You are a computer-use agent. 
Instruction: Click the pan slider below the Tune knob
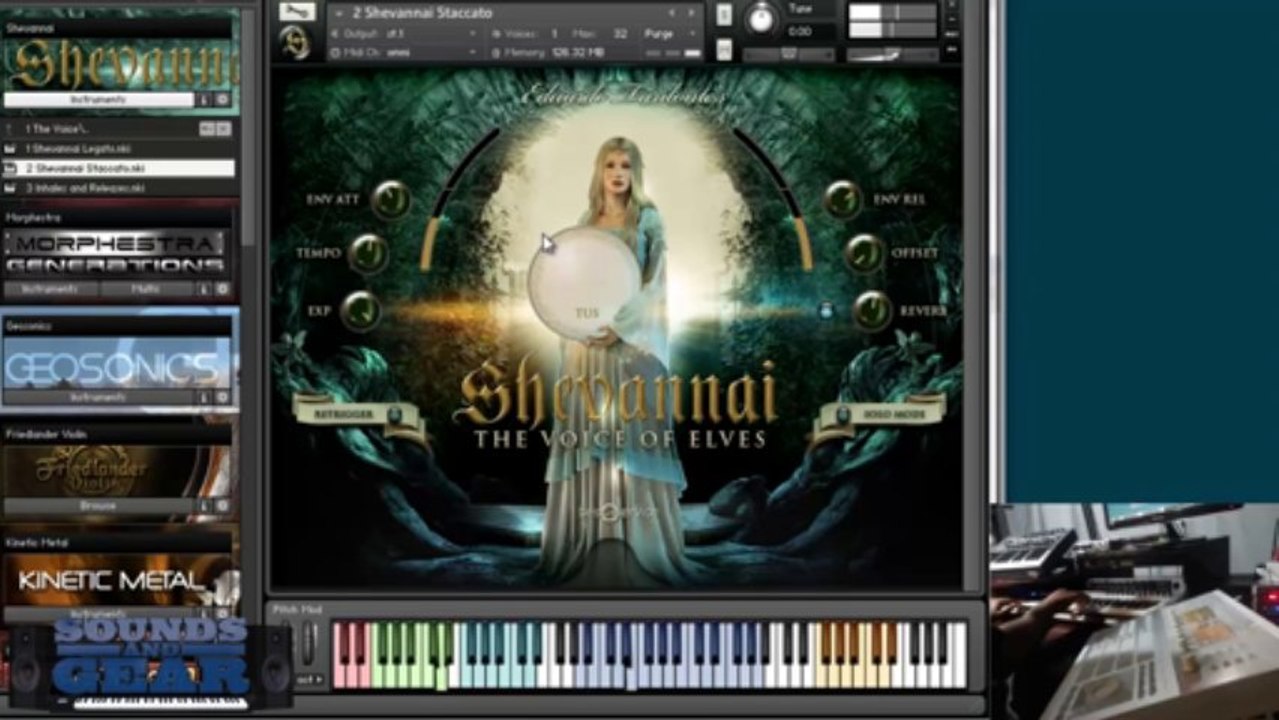(x=788, y=55)
